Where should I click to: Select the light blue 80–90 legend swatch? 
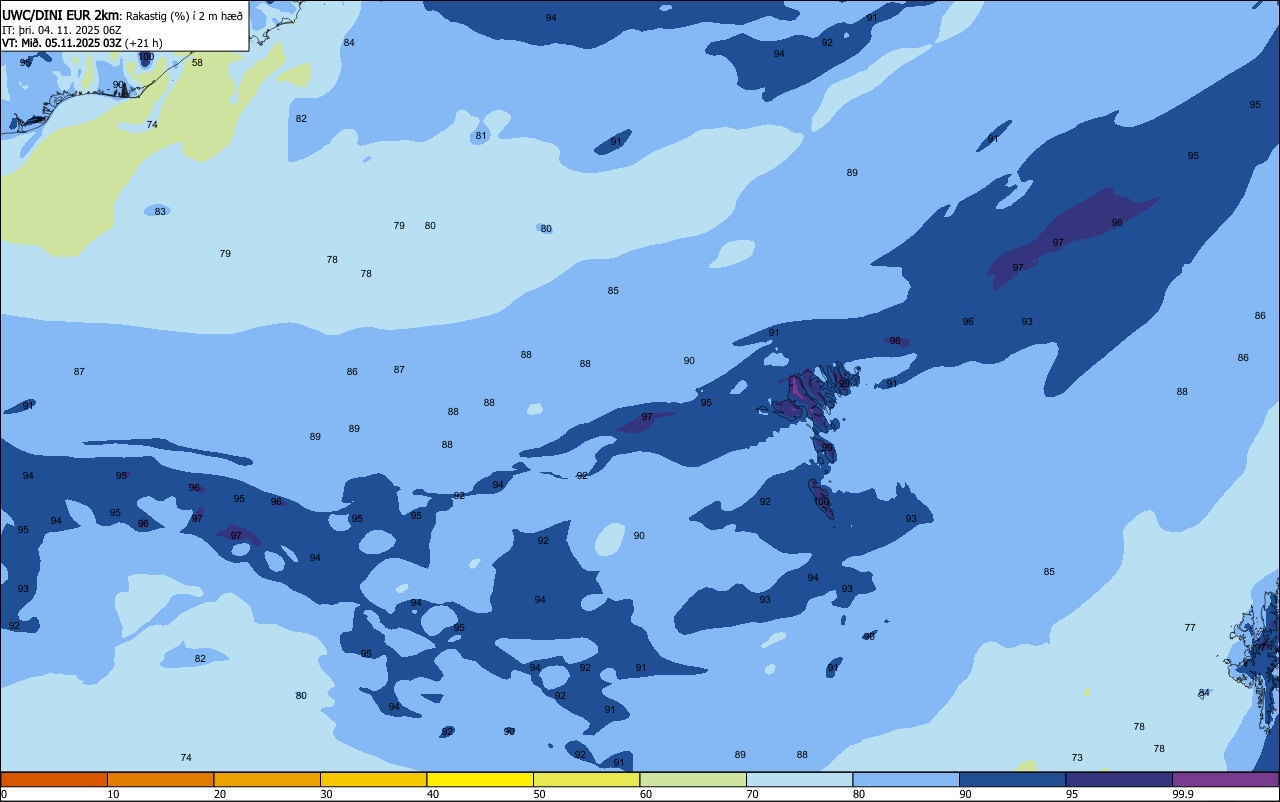point(906,779)
